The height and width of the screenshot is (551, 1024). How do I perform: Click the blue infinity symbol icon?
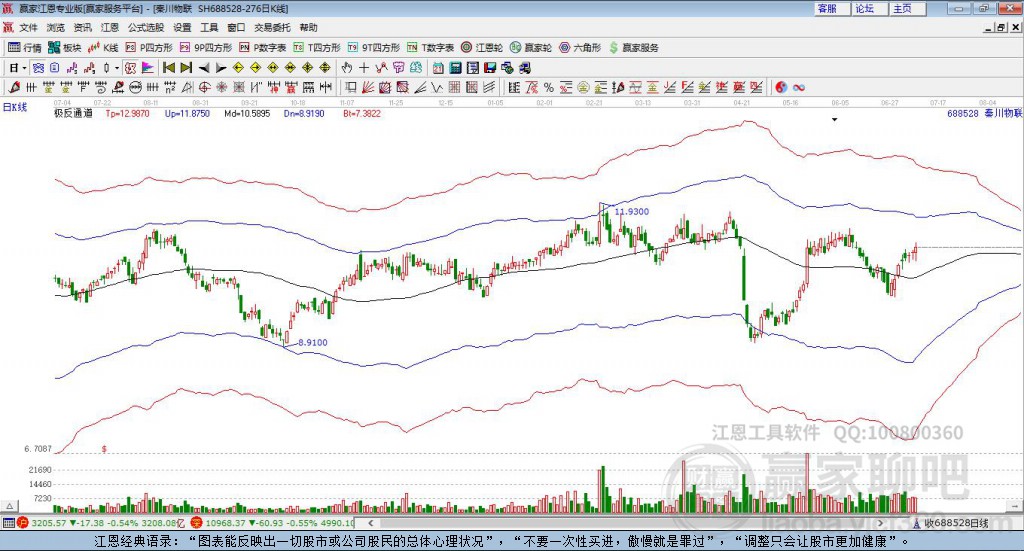pyautogui.click(x=799, y=87)
